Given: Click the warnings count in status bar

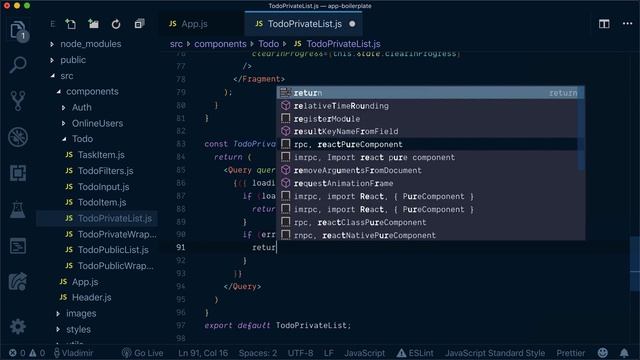Looking at the screenshot, I should 37,353.
